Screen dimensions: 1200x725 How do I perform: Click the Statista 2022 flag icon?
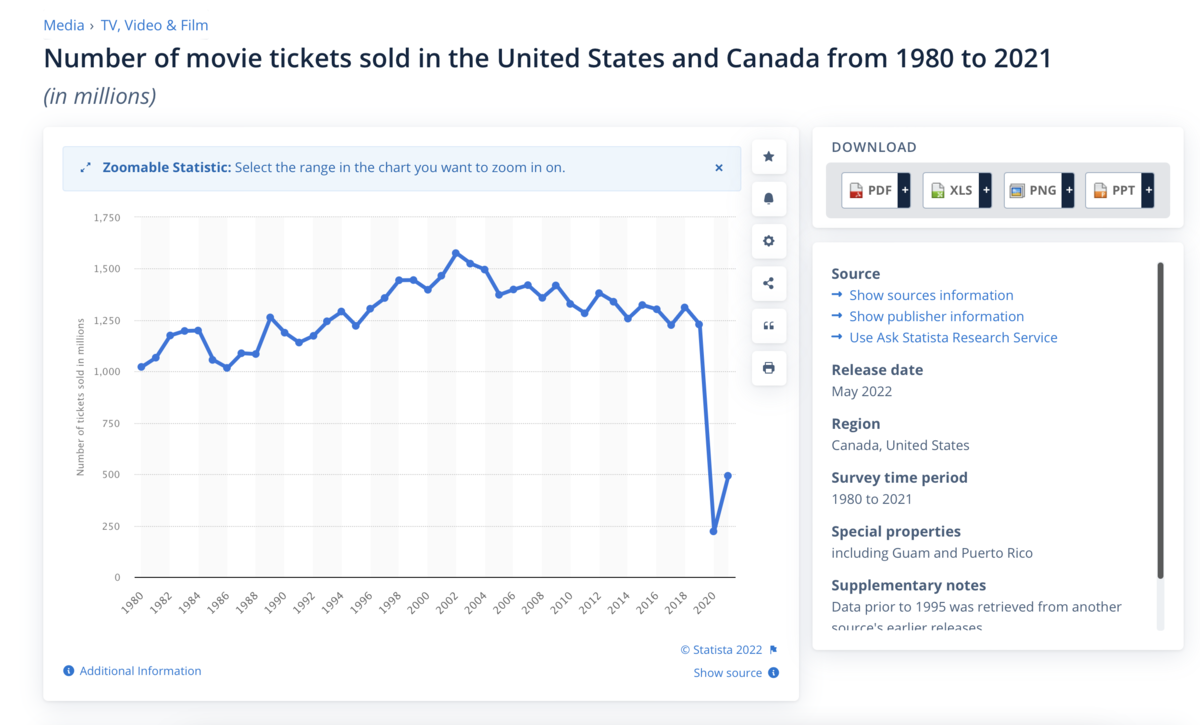point(773,650)
